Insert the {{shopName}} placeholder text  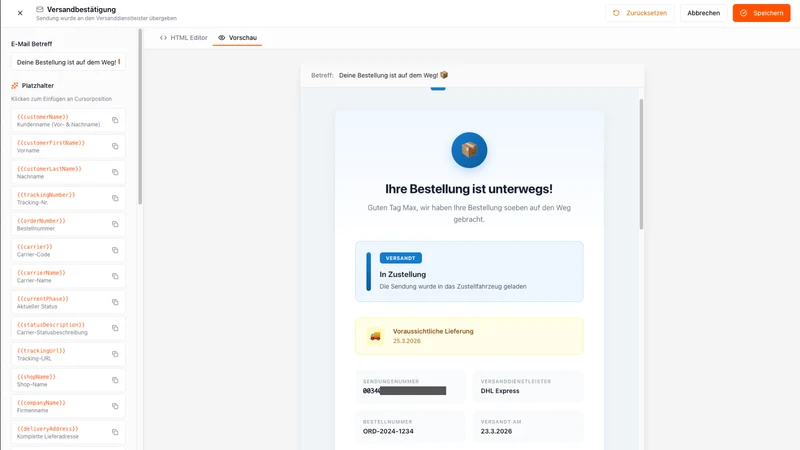click(x=36, y=377)
